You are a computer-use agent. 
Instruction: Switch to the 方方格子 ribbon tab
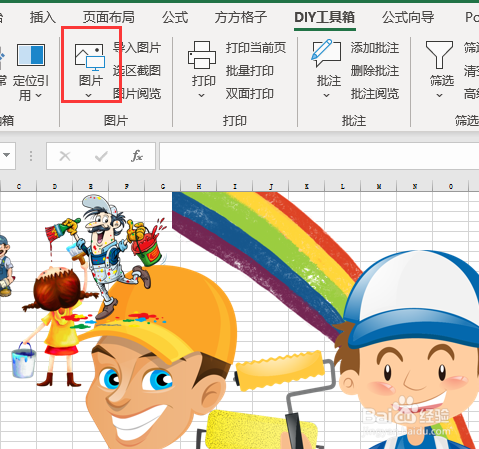pyautogui.click(x=241, y=17)
